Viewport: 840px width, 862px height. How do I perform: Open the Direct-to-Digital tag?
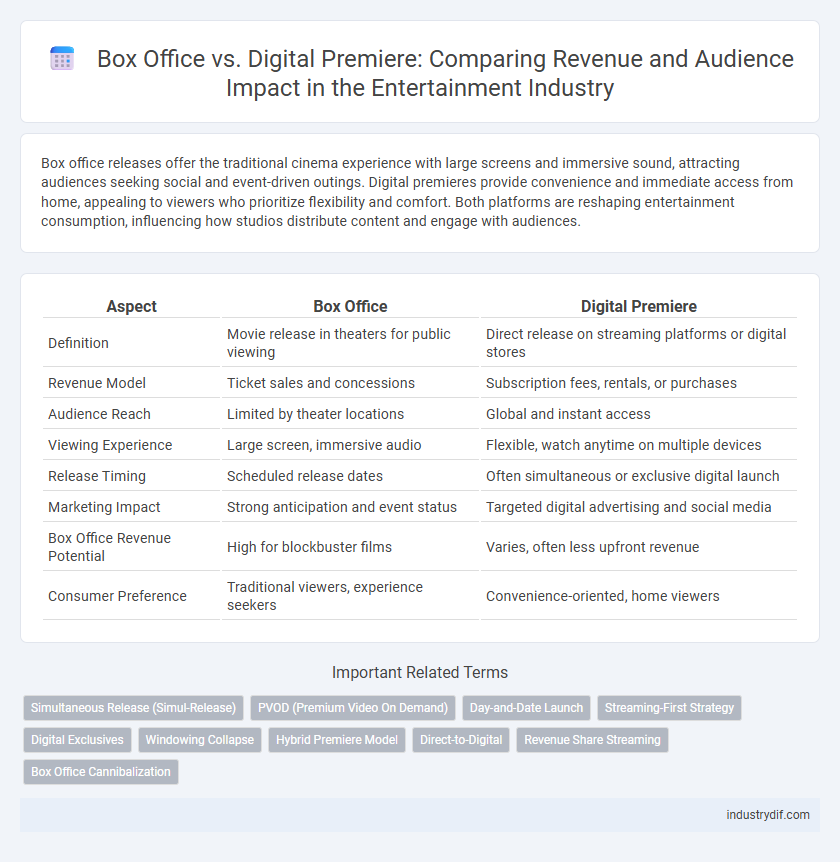click(461, 740)
